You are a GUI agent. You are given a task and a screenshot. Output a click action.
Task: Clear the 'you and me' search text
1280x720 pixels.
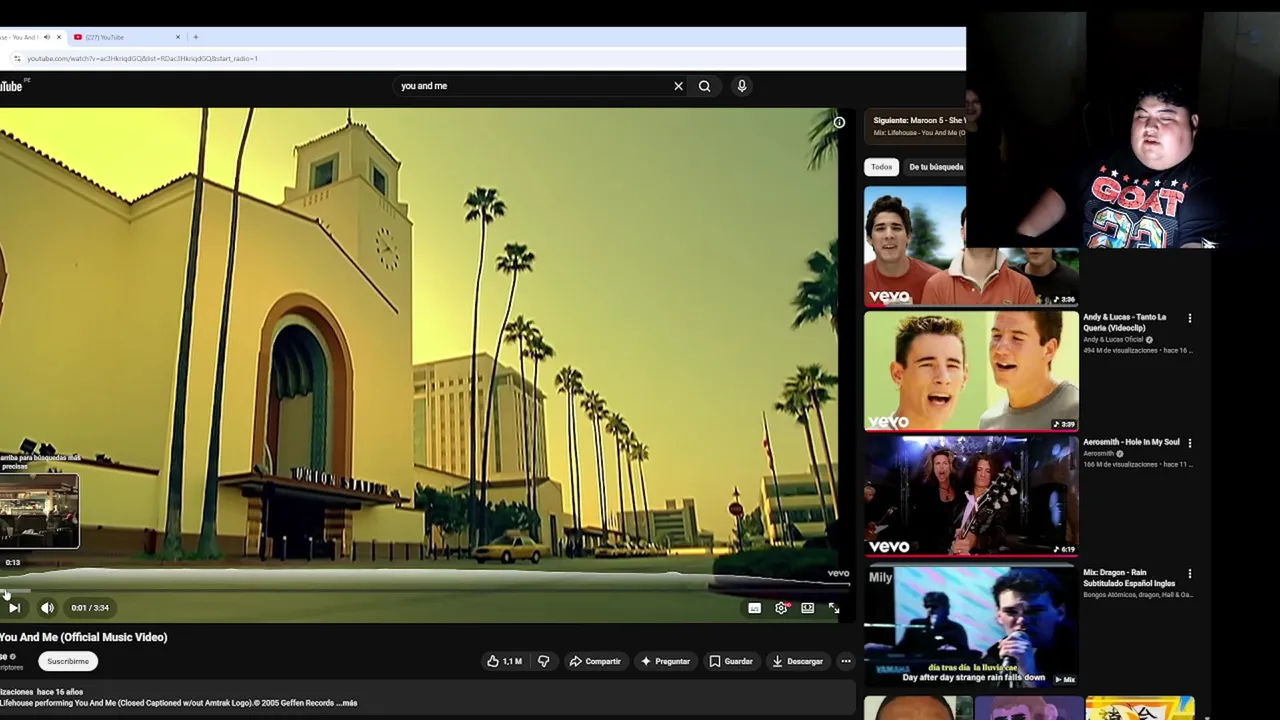678,86
